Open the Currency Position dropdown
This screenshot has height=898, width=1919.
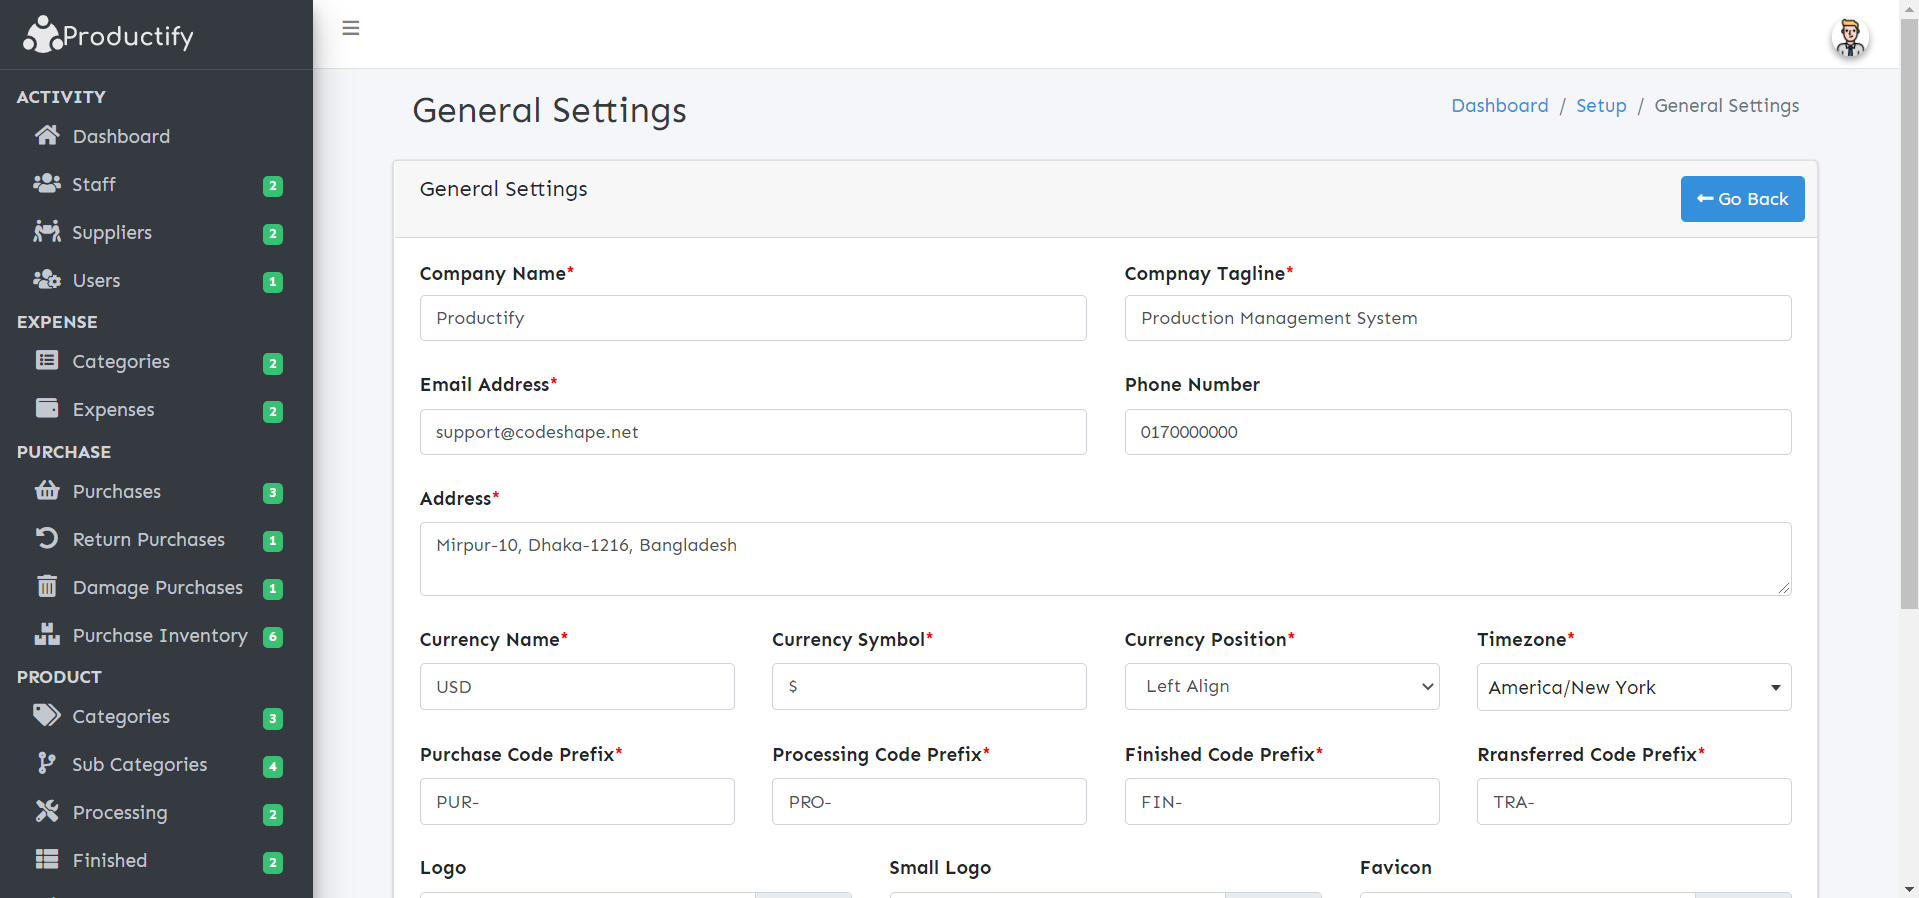click(x=1281, y=687)
